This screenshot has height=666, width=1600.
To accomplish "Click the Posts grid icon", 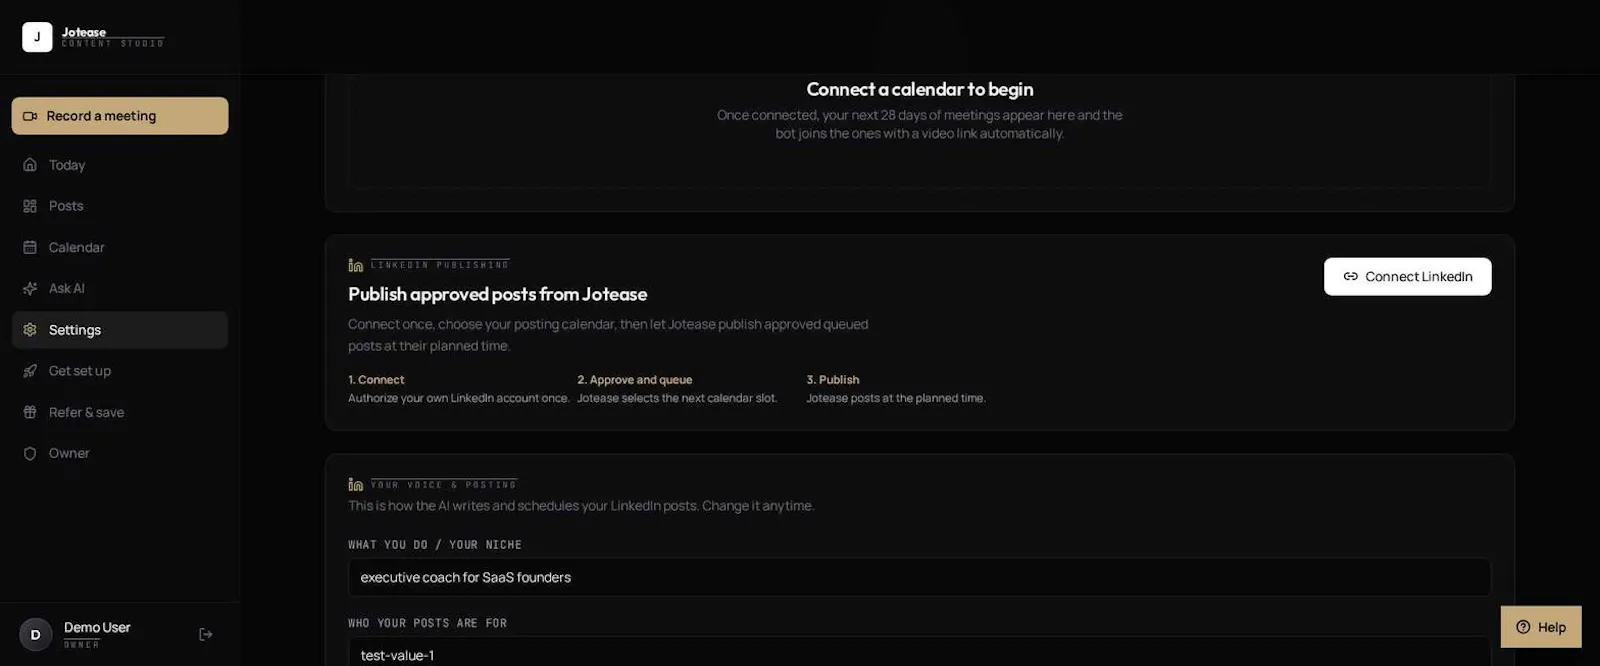I will click(30, 206).
